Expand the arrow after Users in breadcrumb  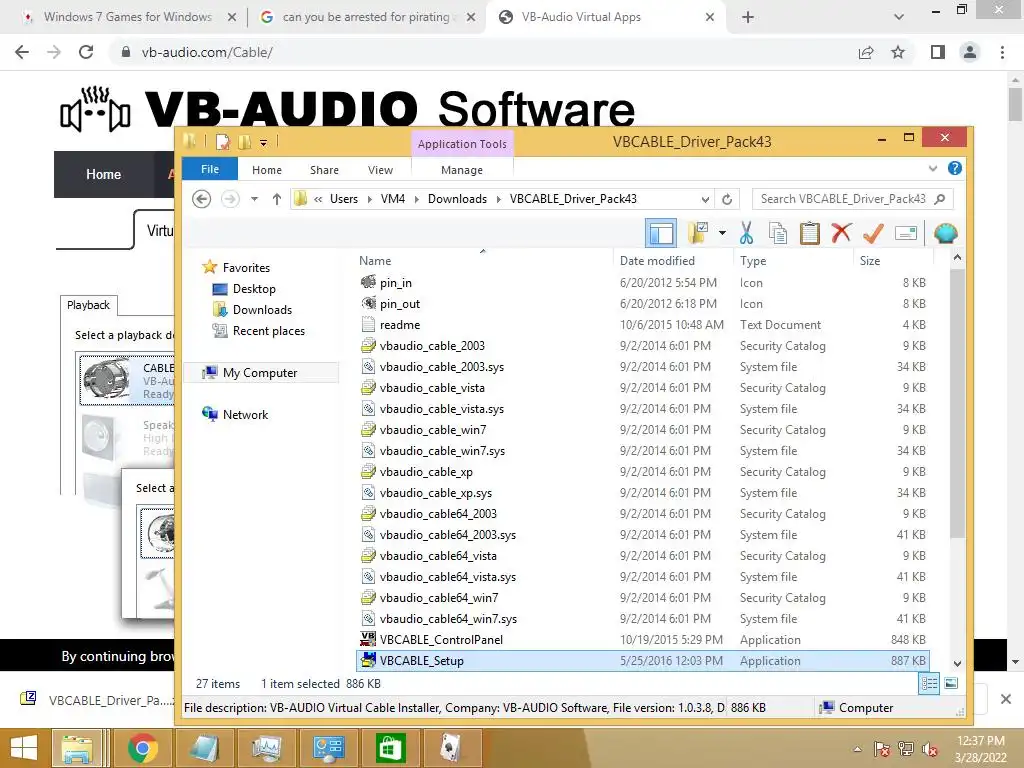point(369,199)
